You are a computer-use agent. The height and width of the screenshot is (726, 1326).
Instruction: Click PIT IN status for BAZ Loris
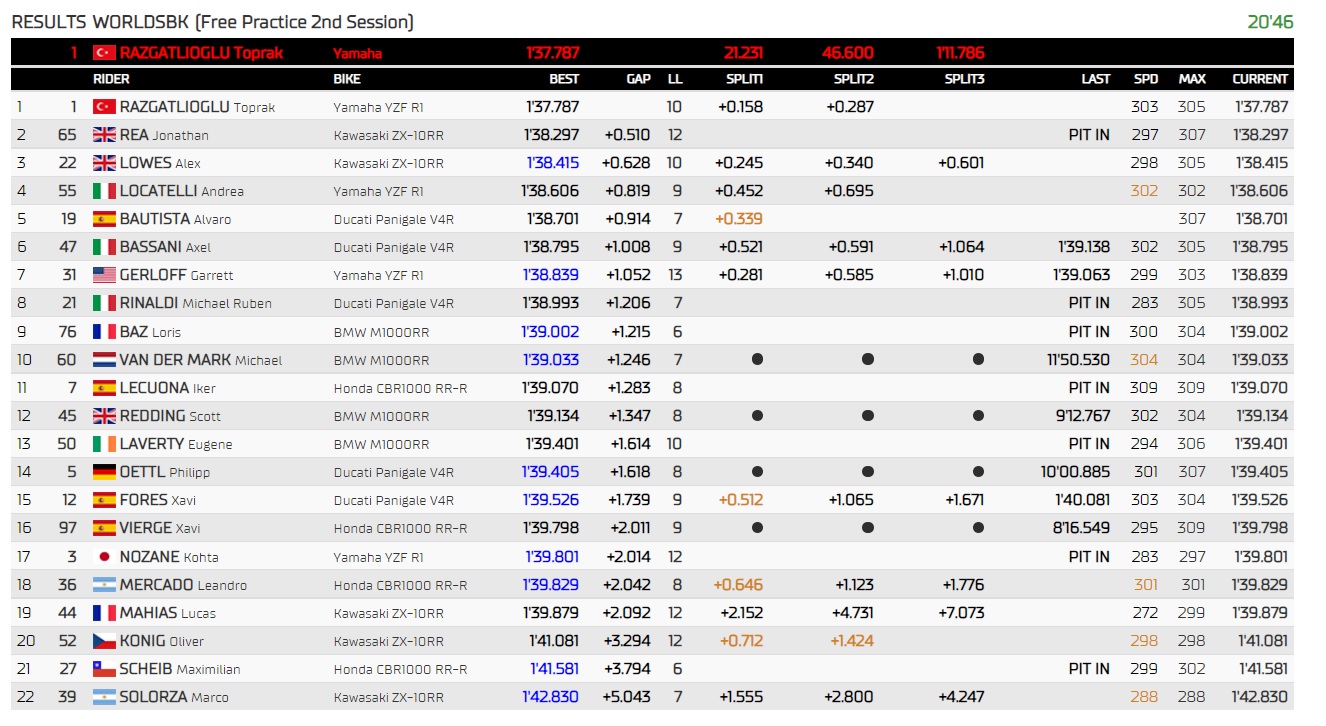click(x=1089, y=332)
